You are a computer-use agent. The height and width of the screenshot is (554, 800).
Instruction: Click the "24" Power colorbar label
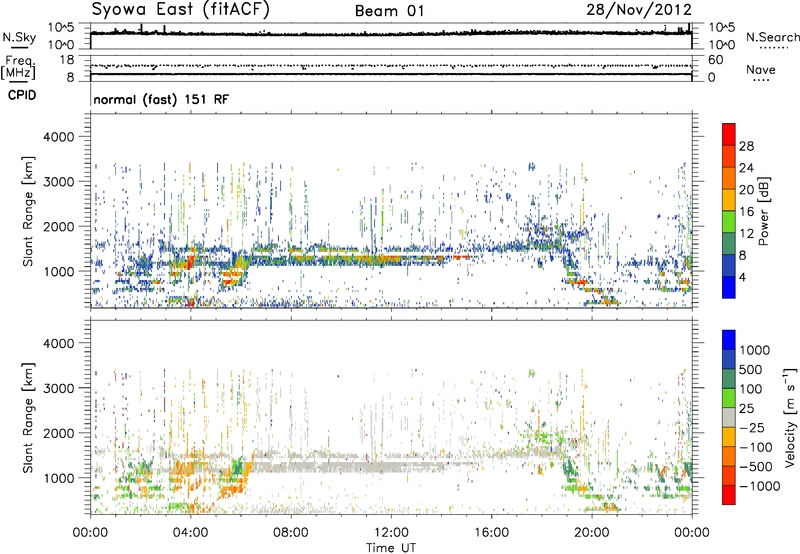pyautogui.click(x=746, y=168)
